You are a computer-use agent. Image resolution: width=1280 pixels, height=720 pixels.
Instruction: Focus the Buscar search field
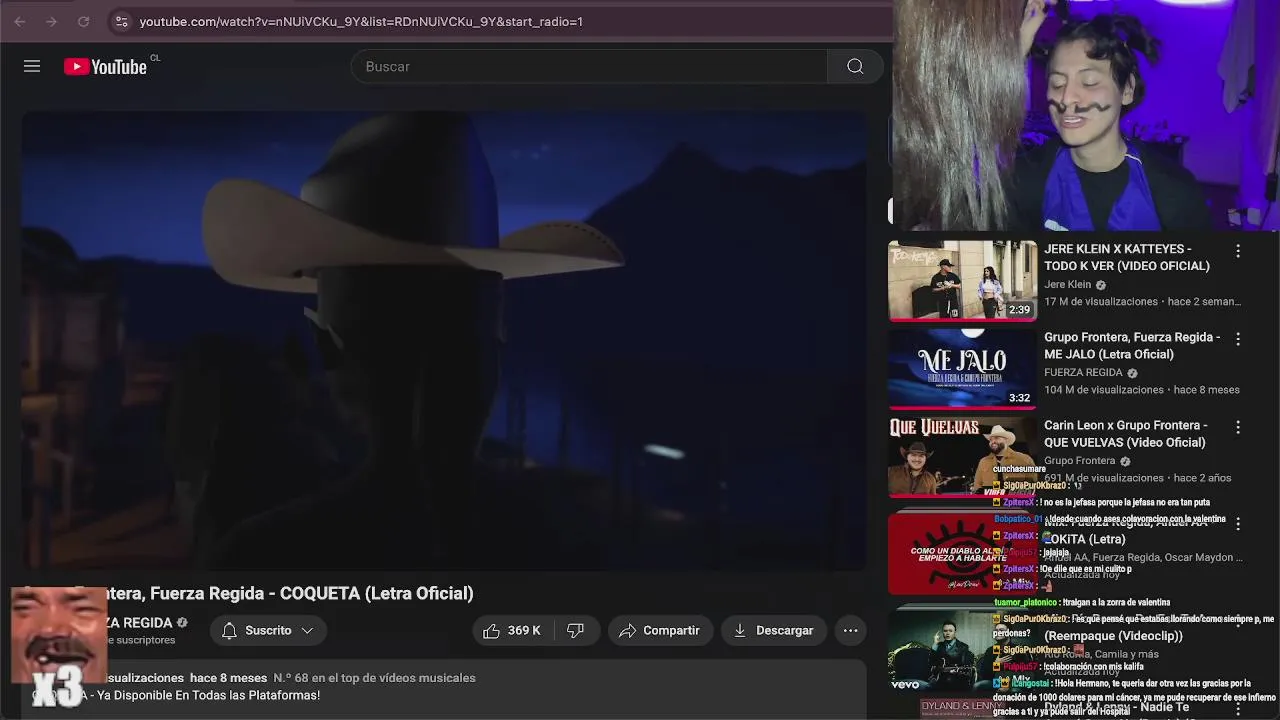(589, 66)
